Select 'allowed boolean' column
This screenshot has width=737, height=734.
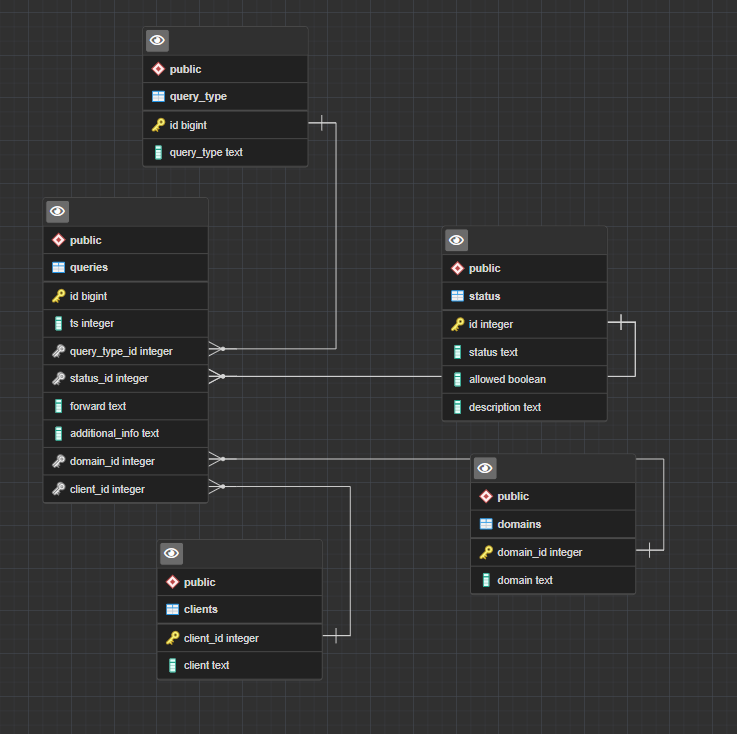525,379
